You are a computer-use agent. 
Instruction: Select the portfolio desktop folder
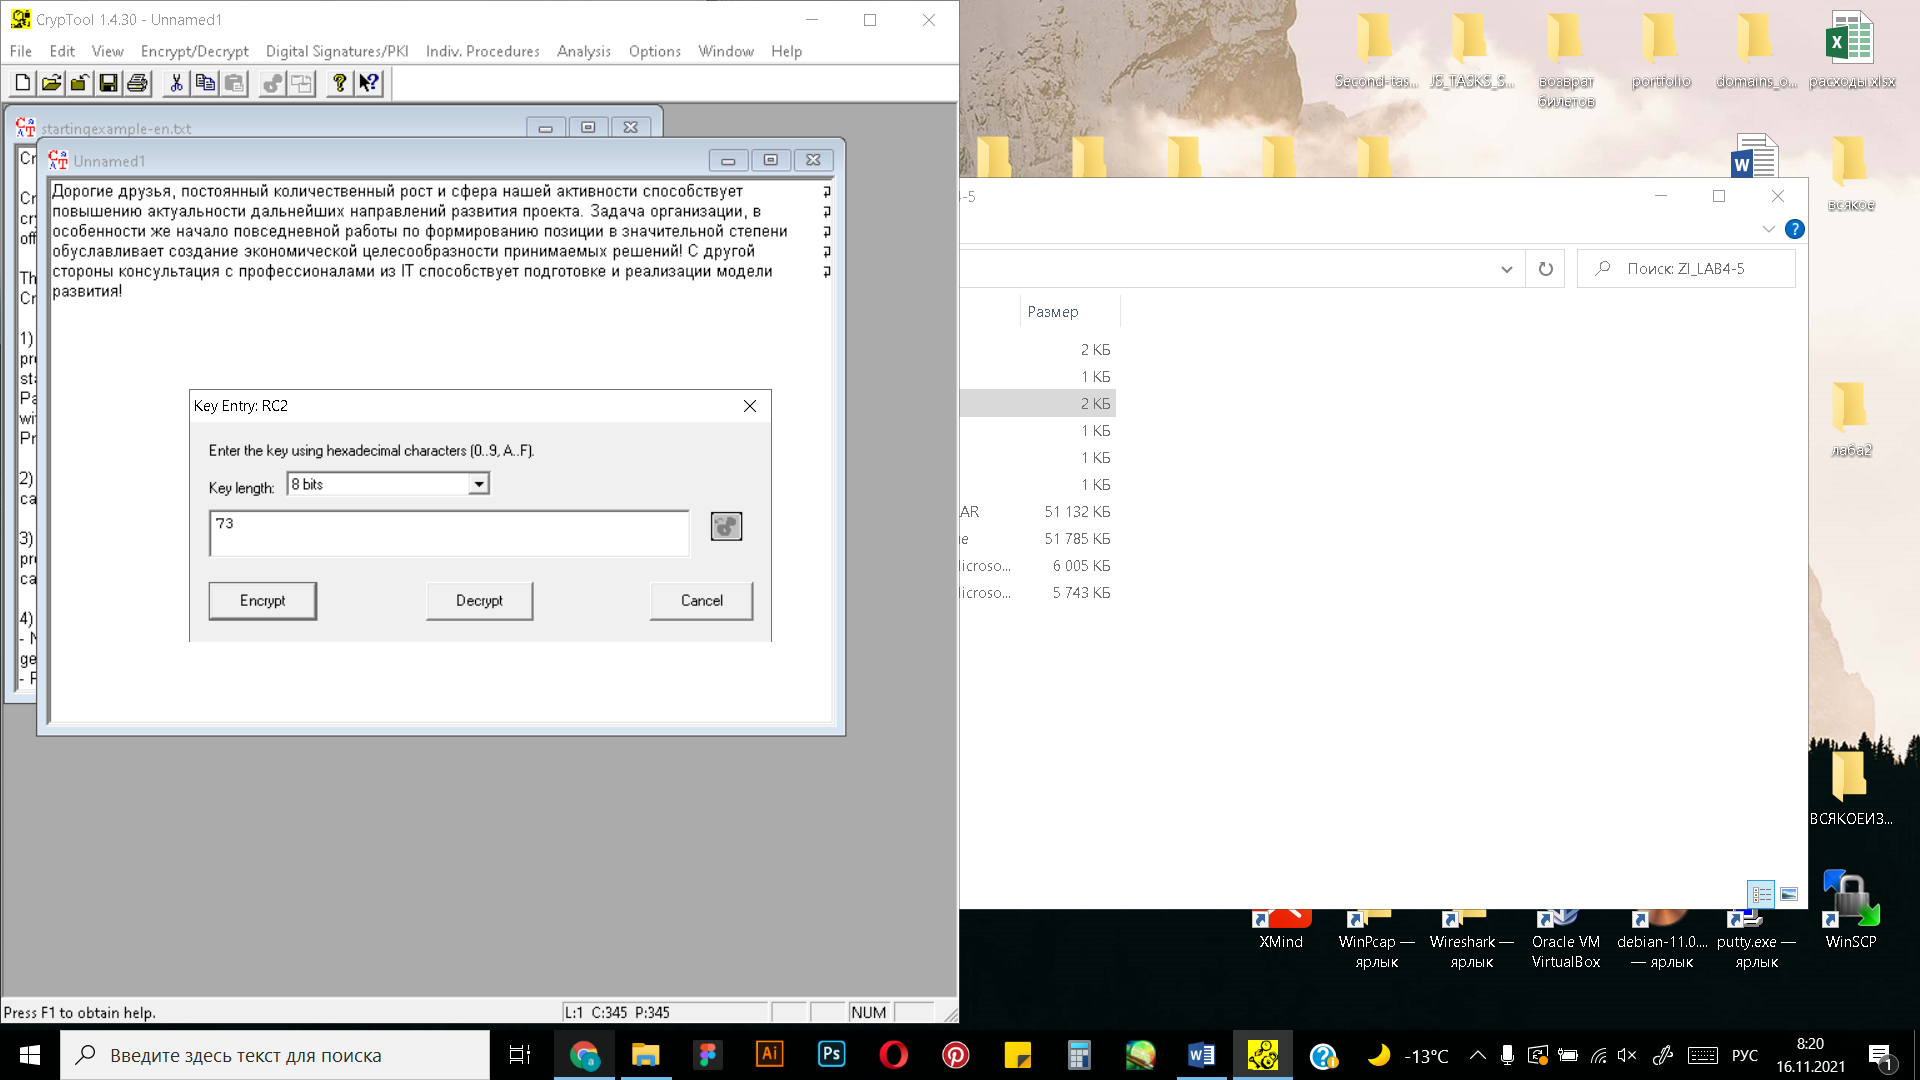point(1661,50)
